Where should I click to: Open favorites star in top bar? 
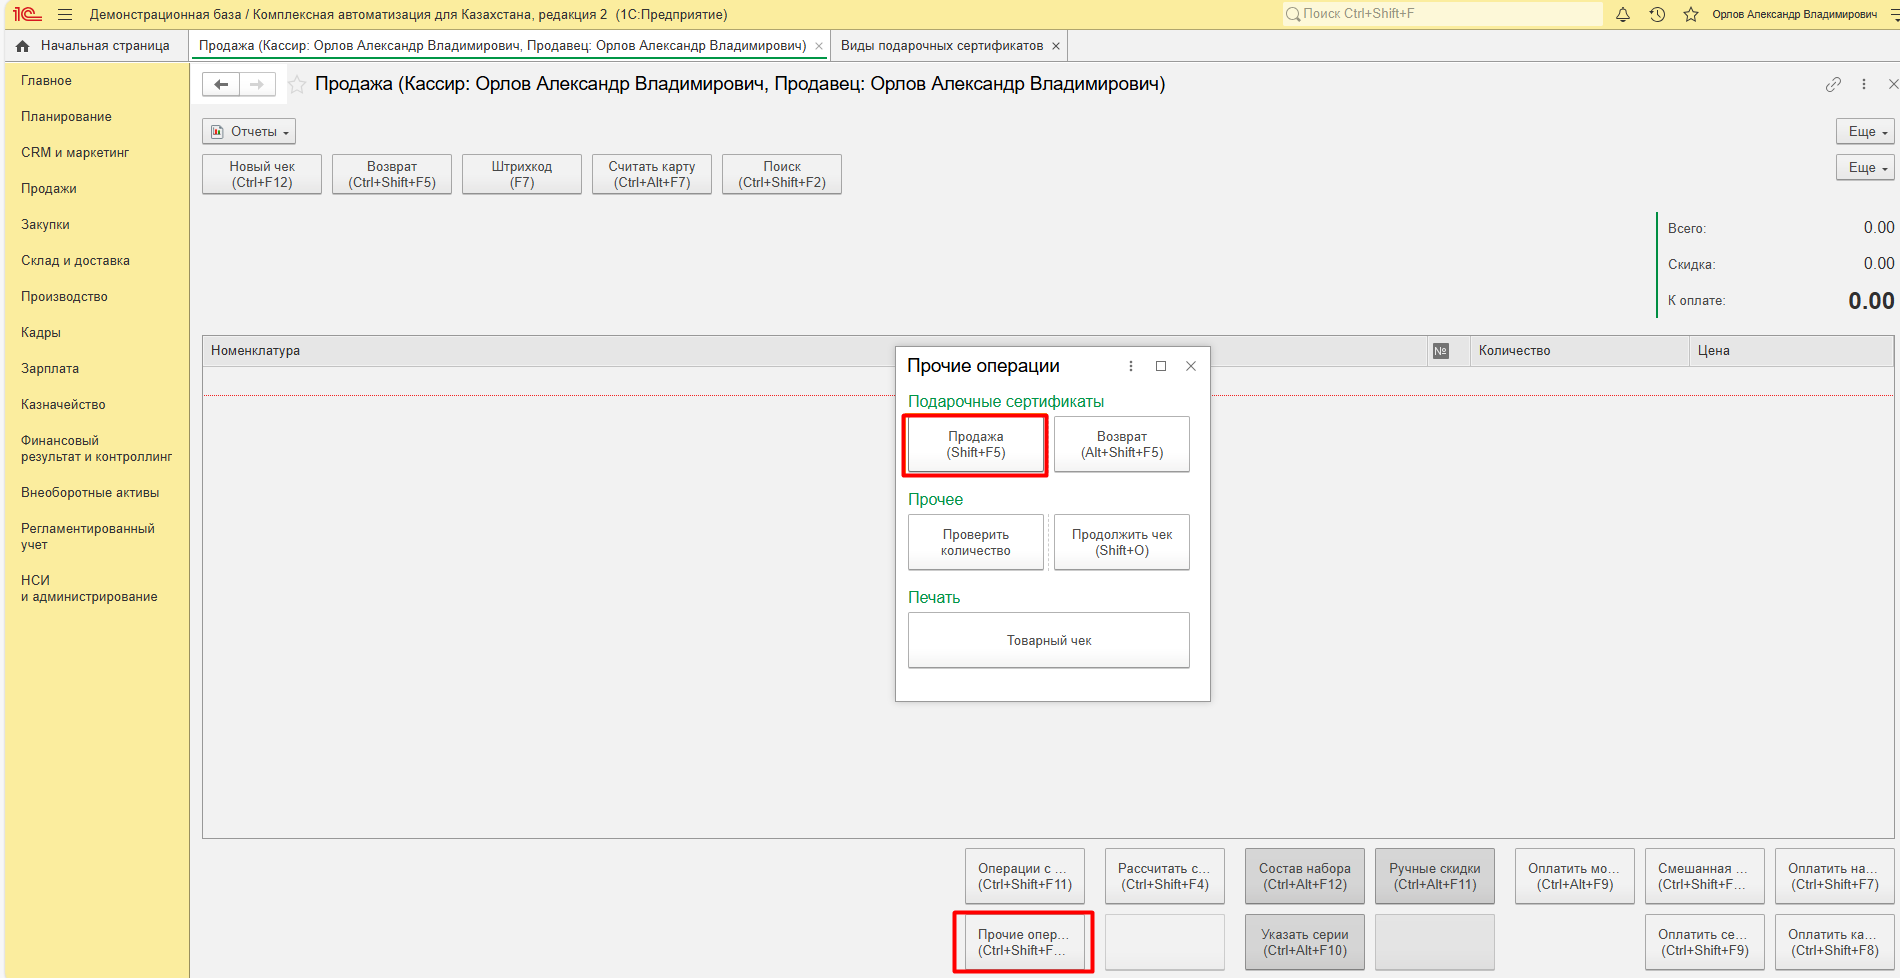pos(1691,15)
